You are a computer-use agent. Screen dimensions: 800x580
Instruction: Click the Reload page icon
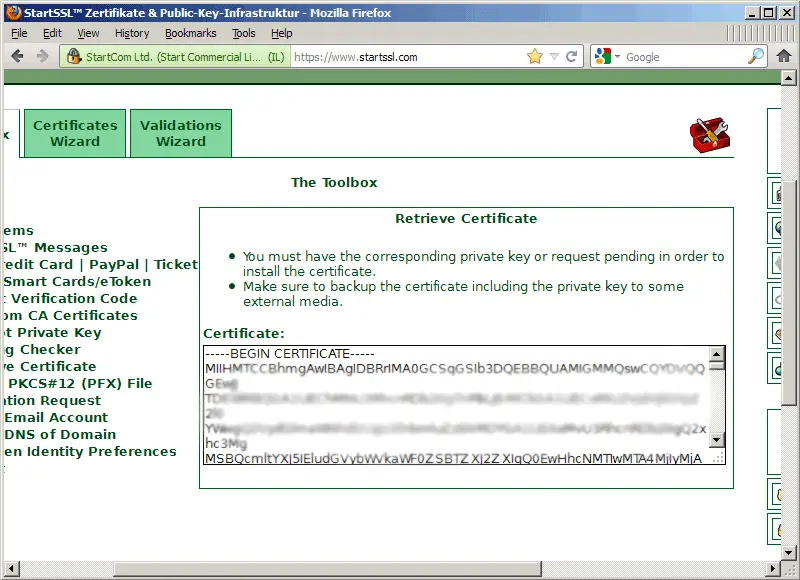570,56
